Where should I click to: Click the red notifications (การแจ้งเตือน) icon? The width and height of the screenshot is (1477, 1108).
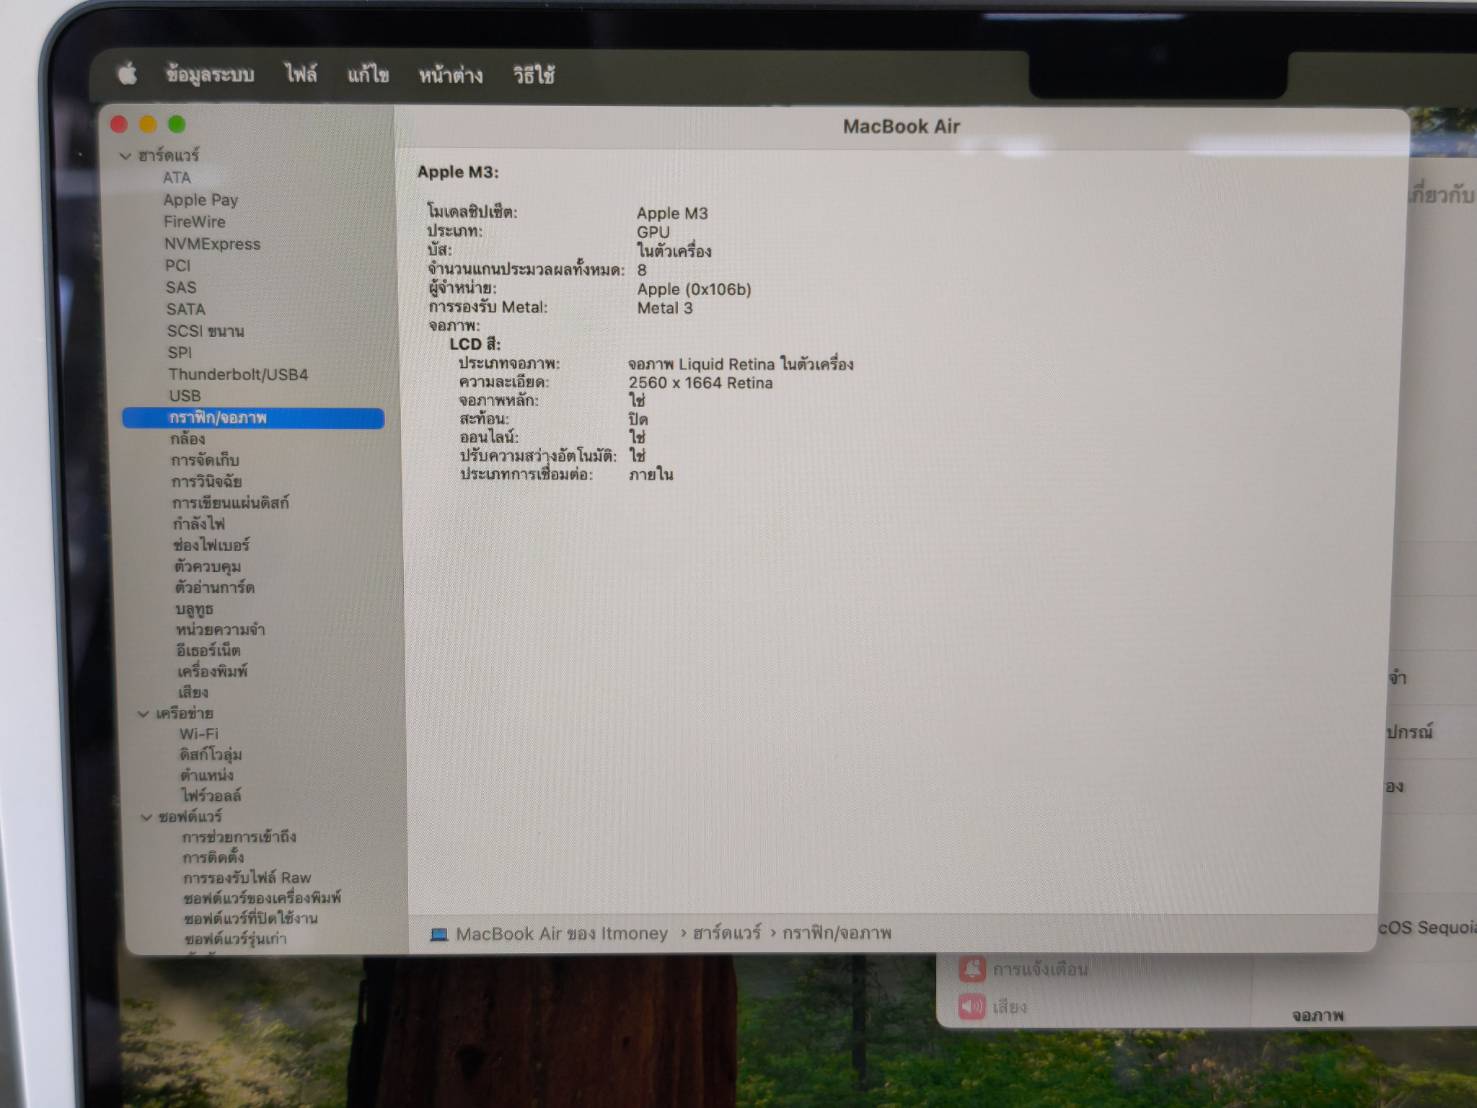[972, 968]
